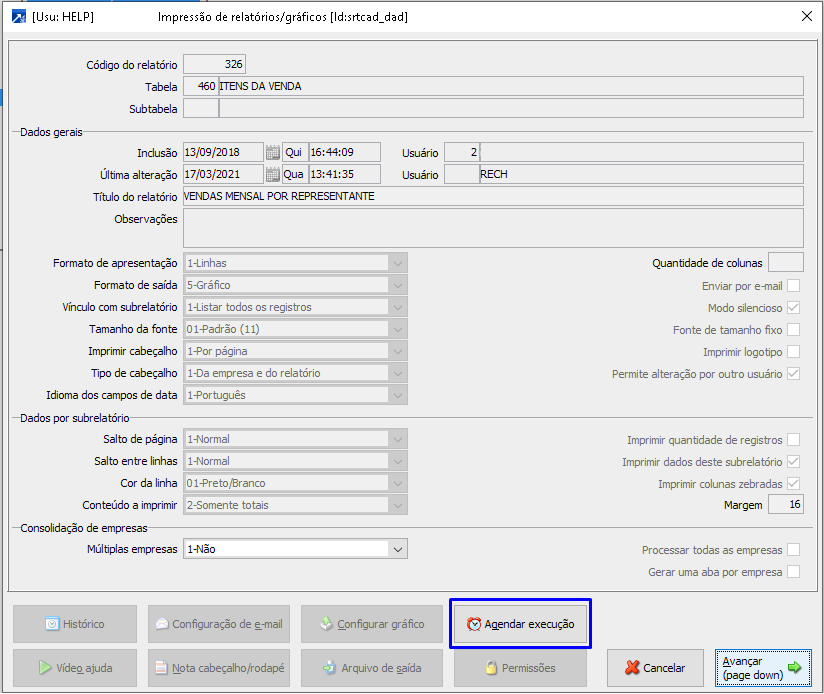The image size is (824, 694).
Task: Click the Subtabela code field
Action: click(201, 109)
